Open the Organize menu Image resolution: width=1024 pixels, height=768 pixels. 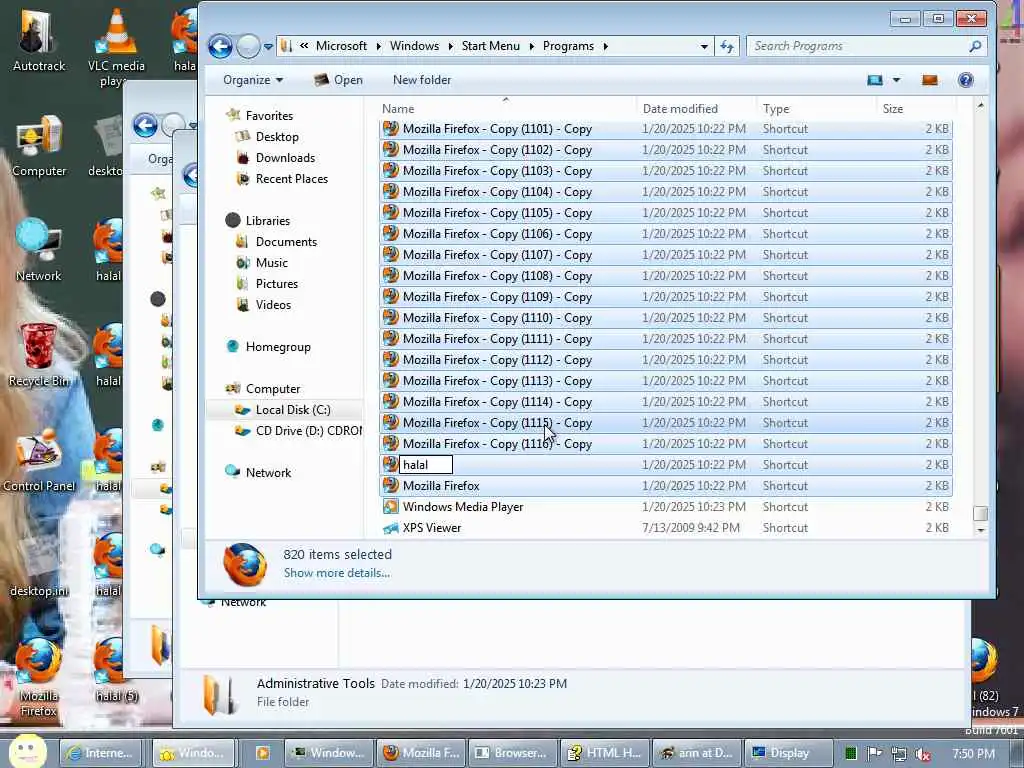click(253, 80)
